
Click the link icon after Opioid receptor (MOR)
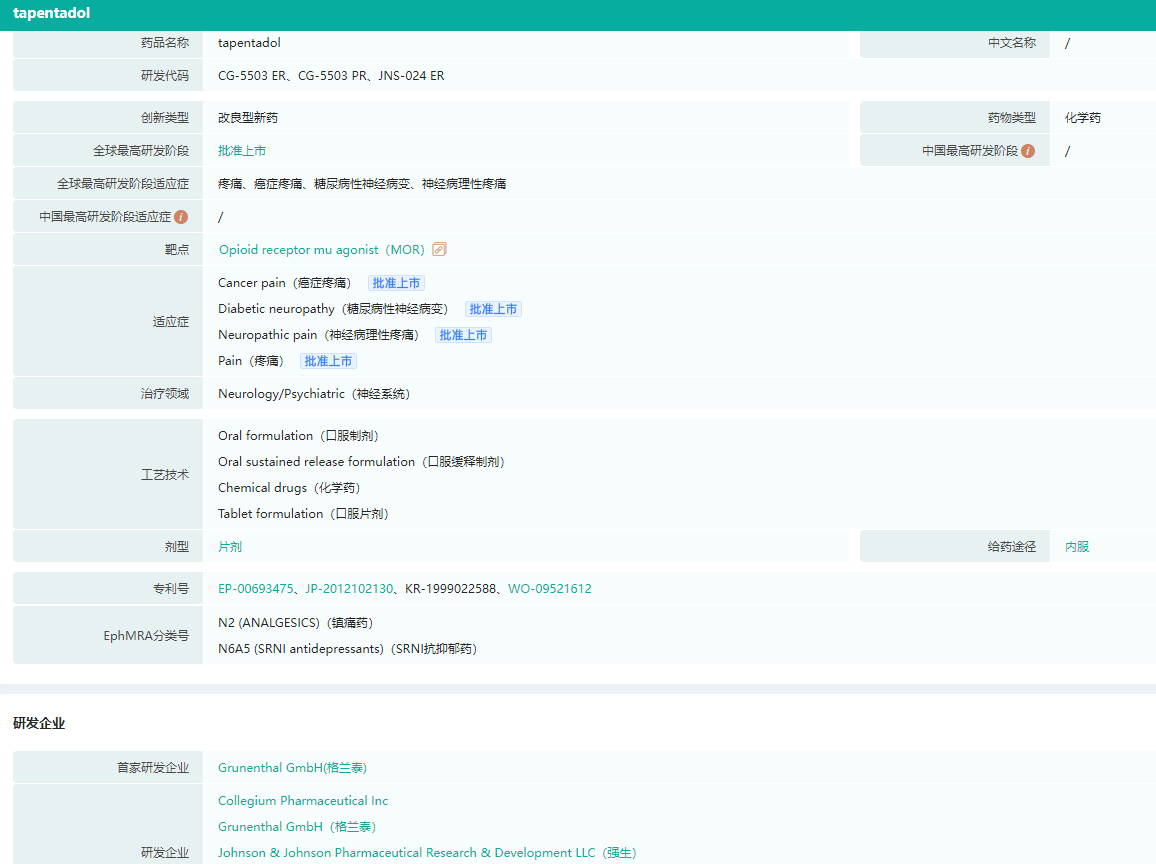(x=439, y=250)
